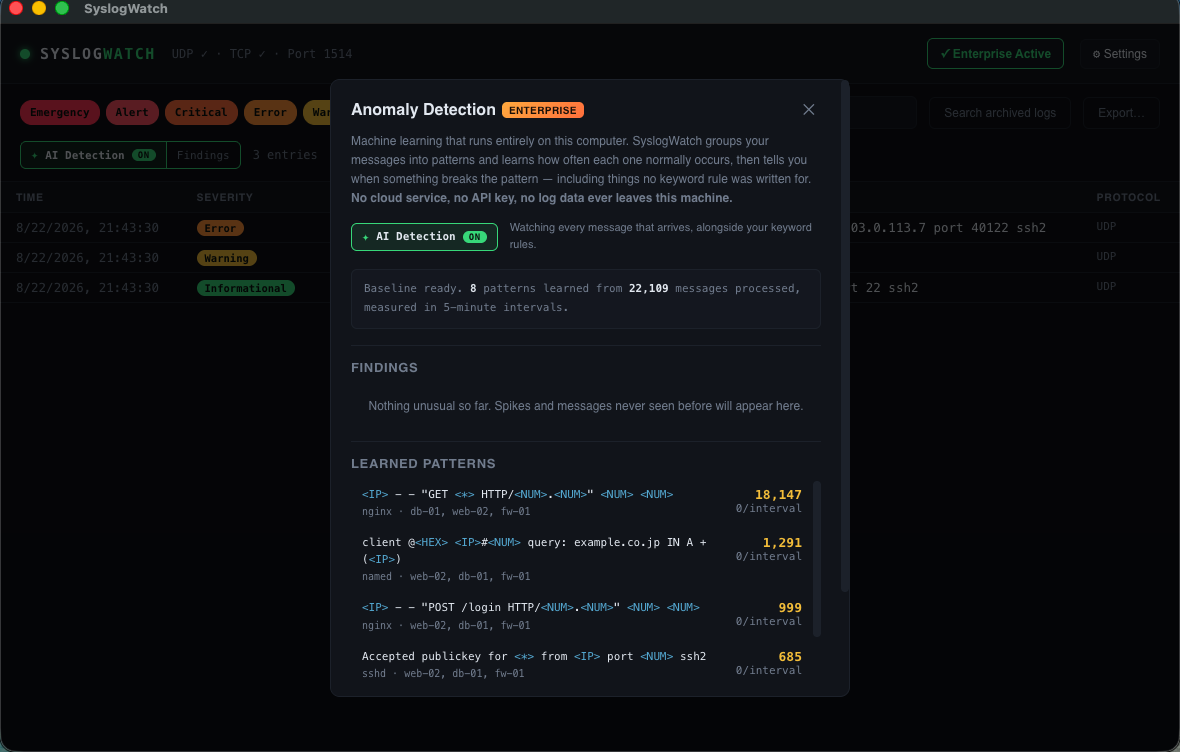The width and height of the screenshot is (1180, 752).
Task: Click the ENTERPRISE badge next to Anomaly Detection
Action: (543, 111)
